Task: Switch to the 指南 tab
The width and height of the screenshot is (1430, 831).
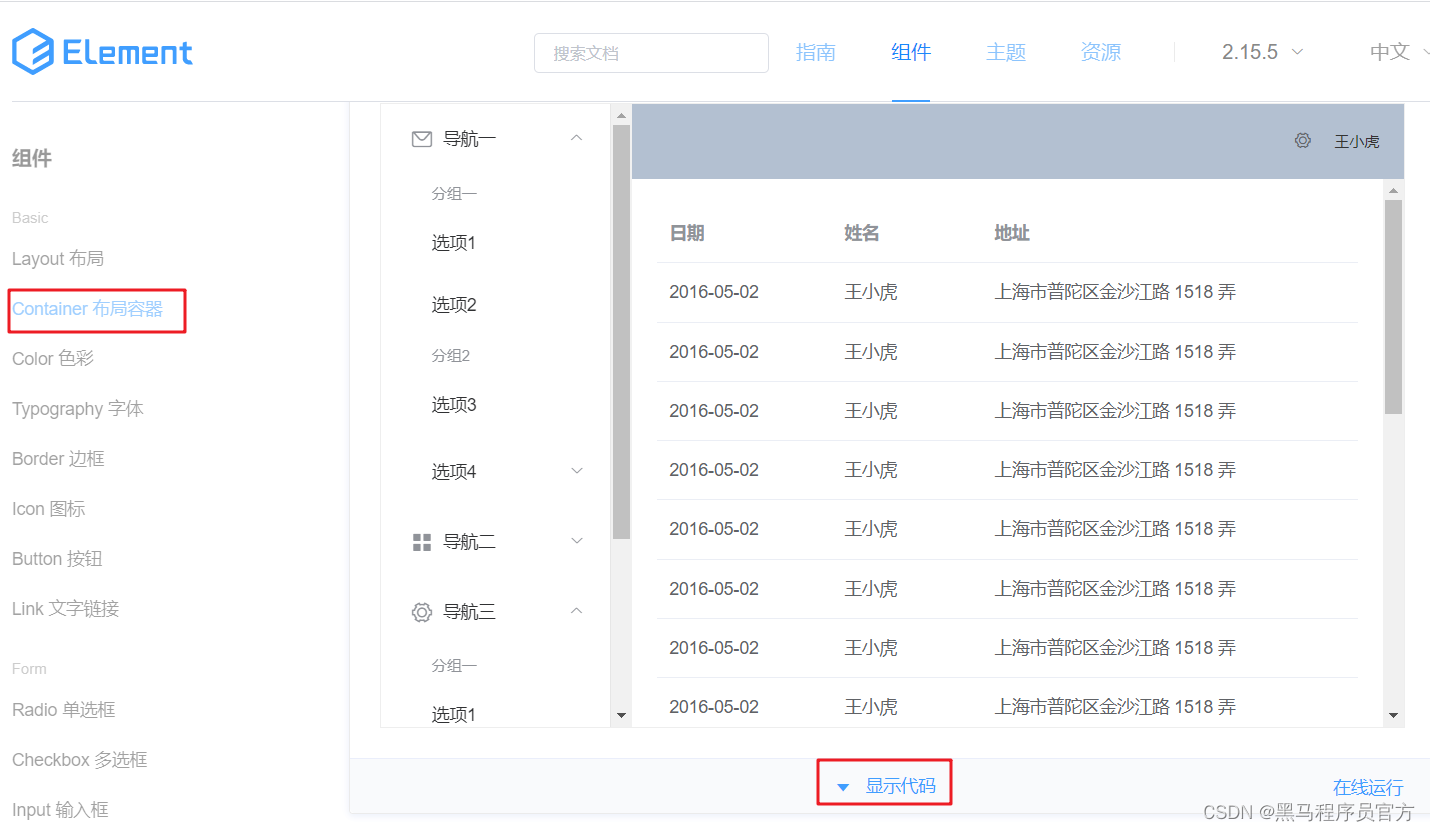Action: pyautogui.click(x=816, y=51)
